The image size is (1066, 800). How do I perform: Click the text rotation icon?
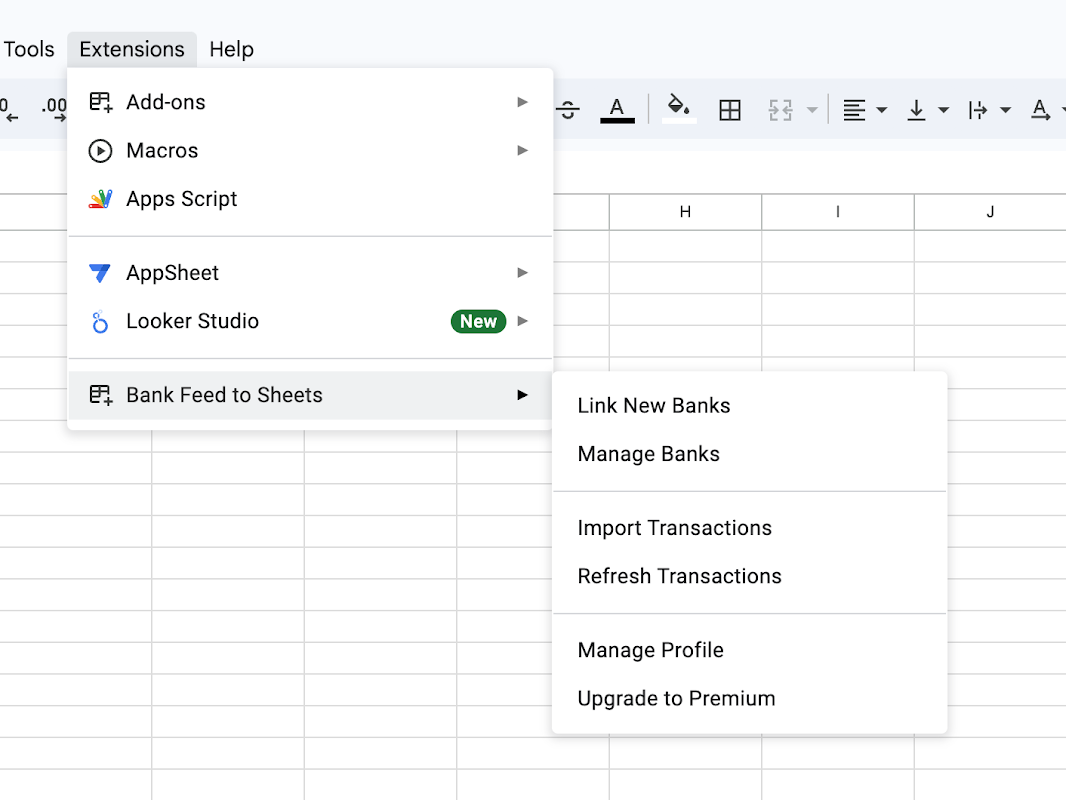tap(1040, 109)
